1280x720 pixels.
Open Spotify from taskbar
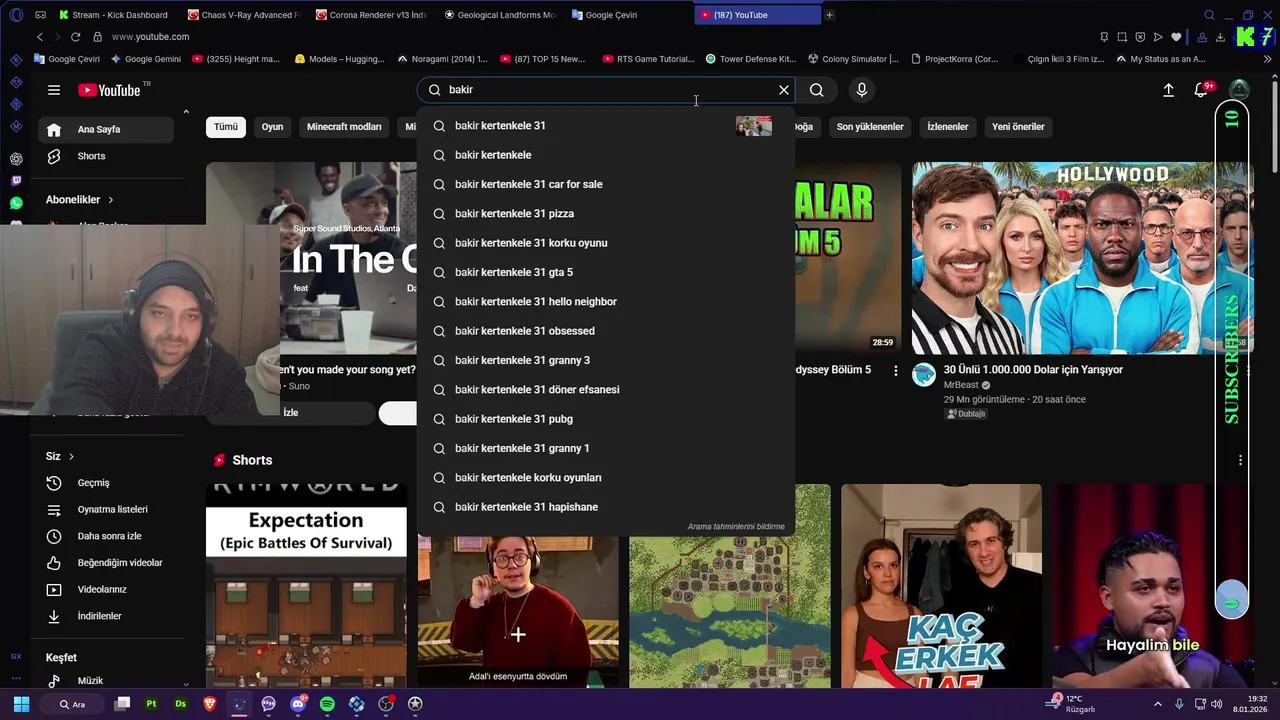click(x=327, y=704)
